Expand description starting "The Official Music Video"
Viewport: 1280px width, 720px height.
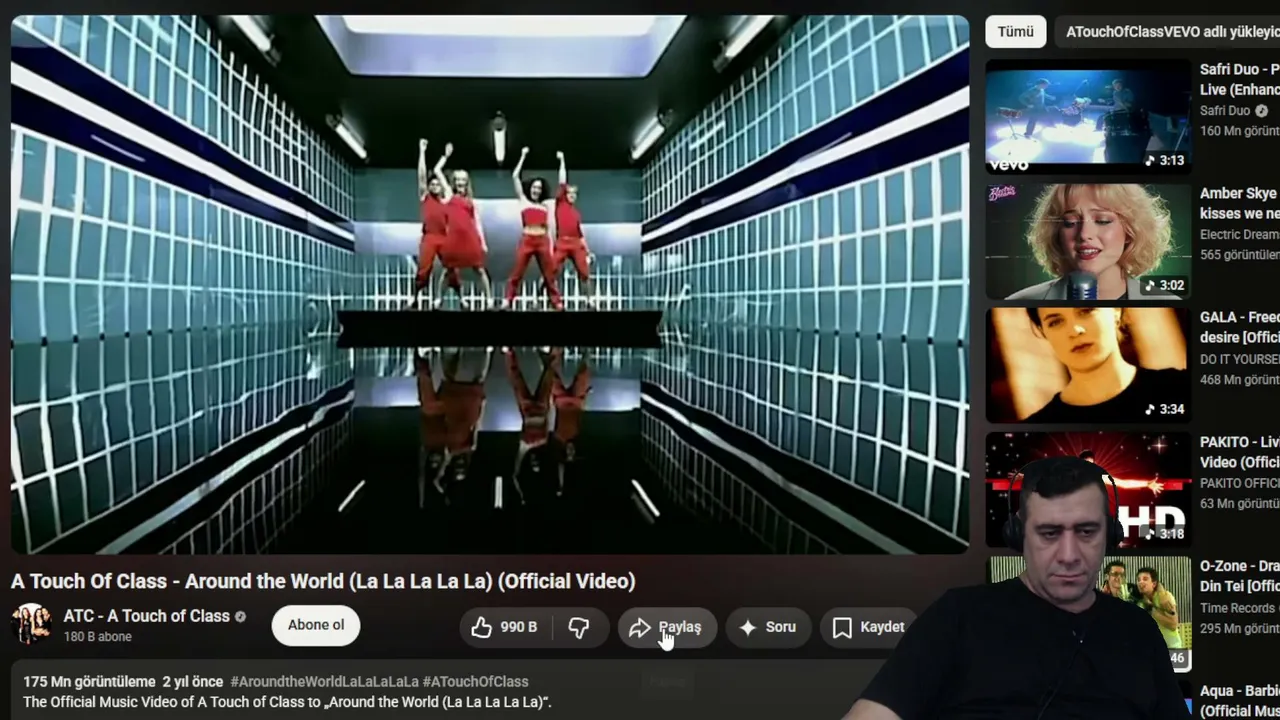click(287, 702)
